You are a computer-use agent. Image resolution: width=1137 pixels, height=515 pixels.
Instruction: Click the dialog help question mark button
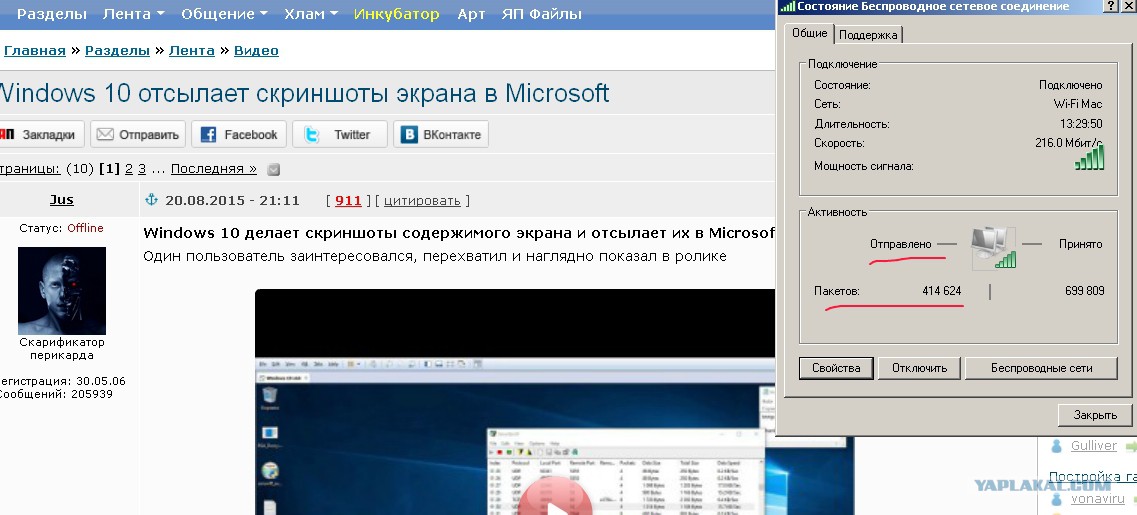click(x=1112, y=6)
